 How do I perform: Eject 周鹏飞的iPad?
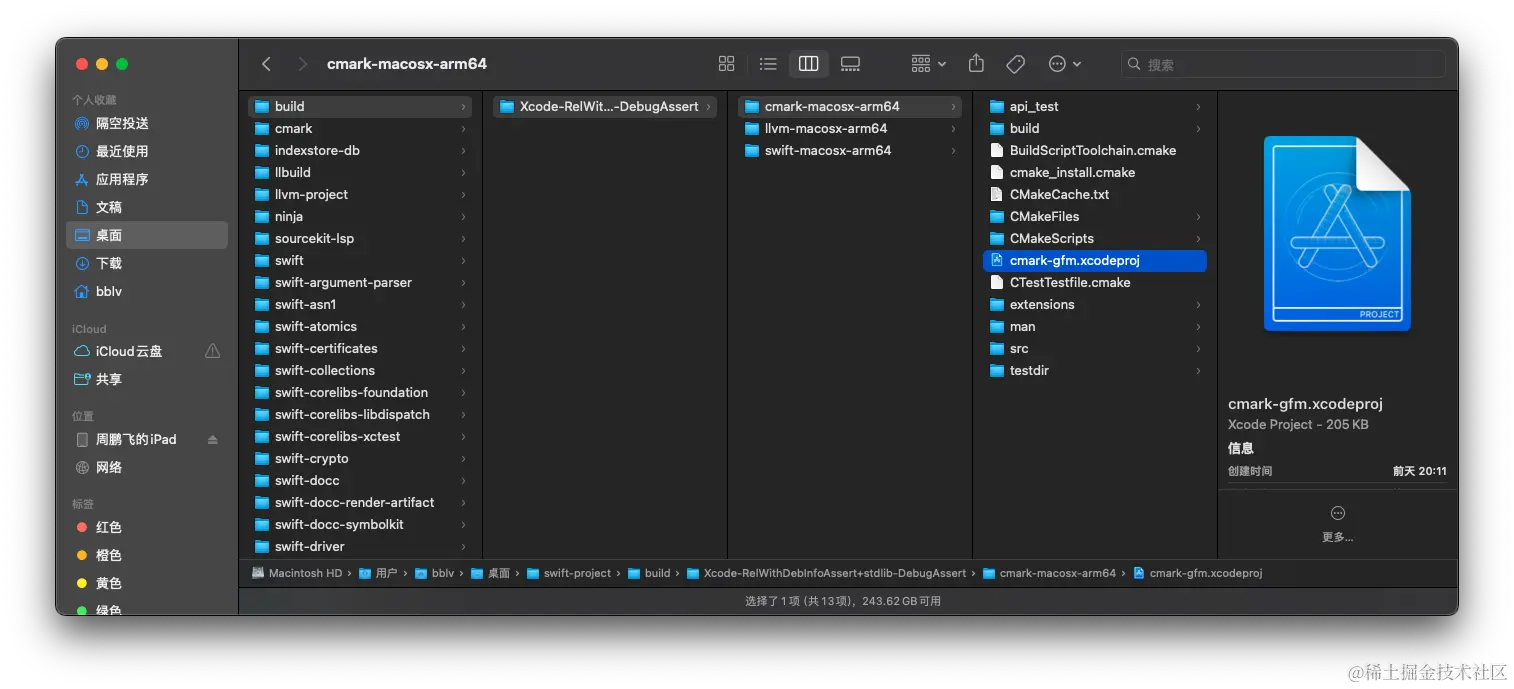click(212, 440)
